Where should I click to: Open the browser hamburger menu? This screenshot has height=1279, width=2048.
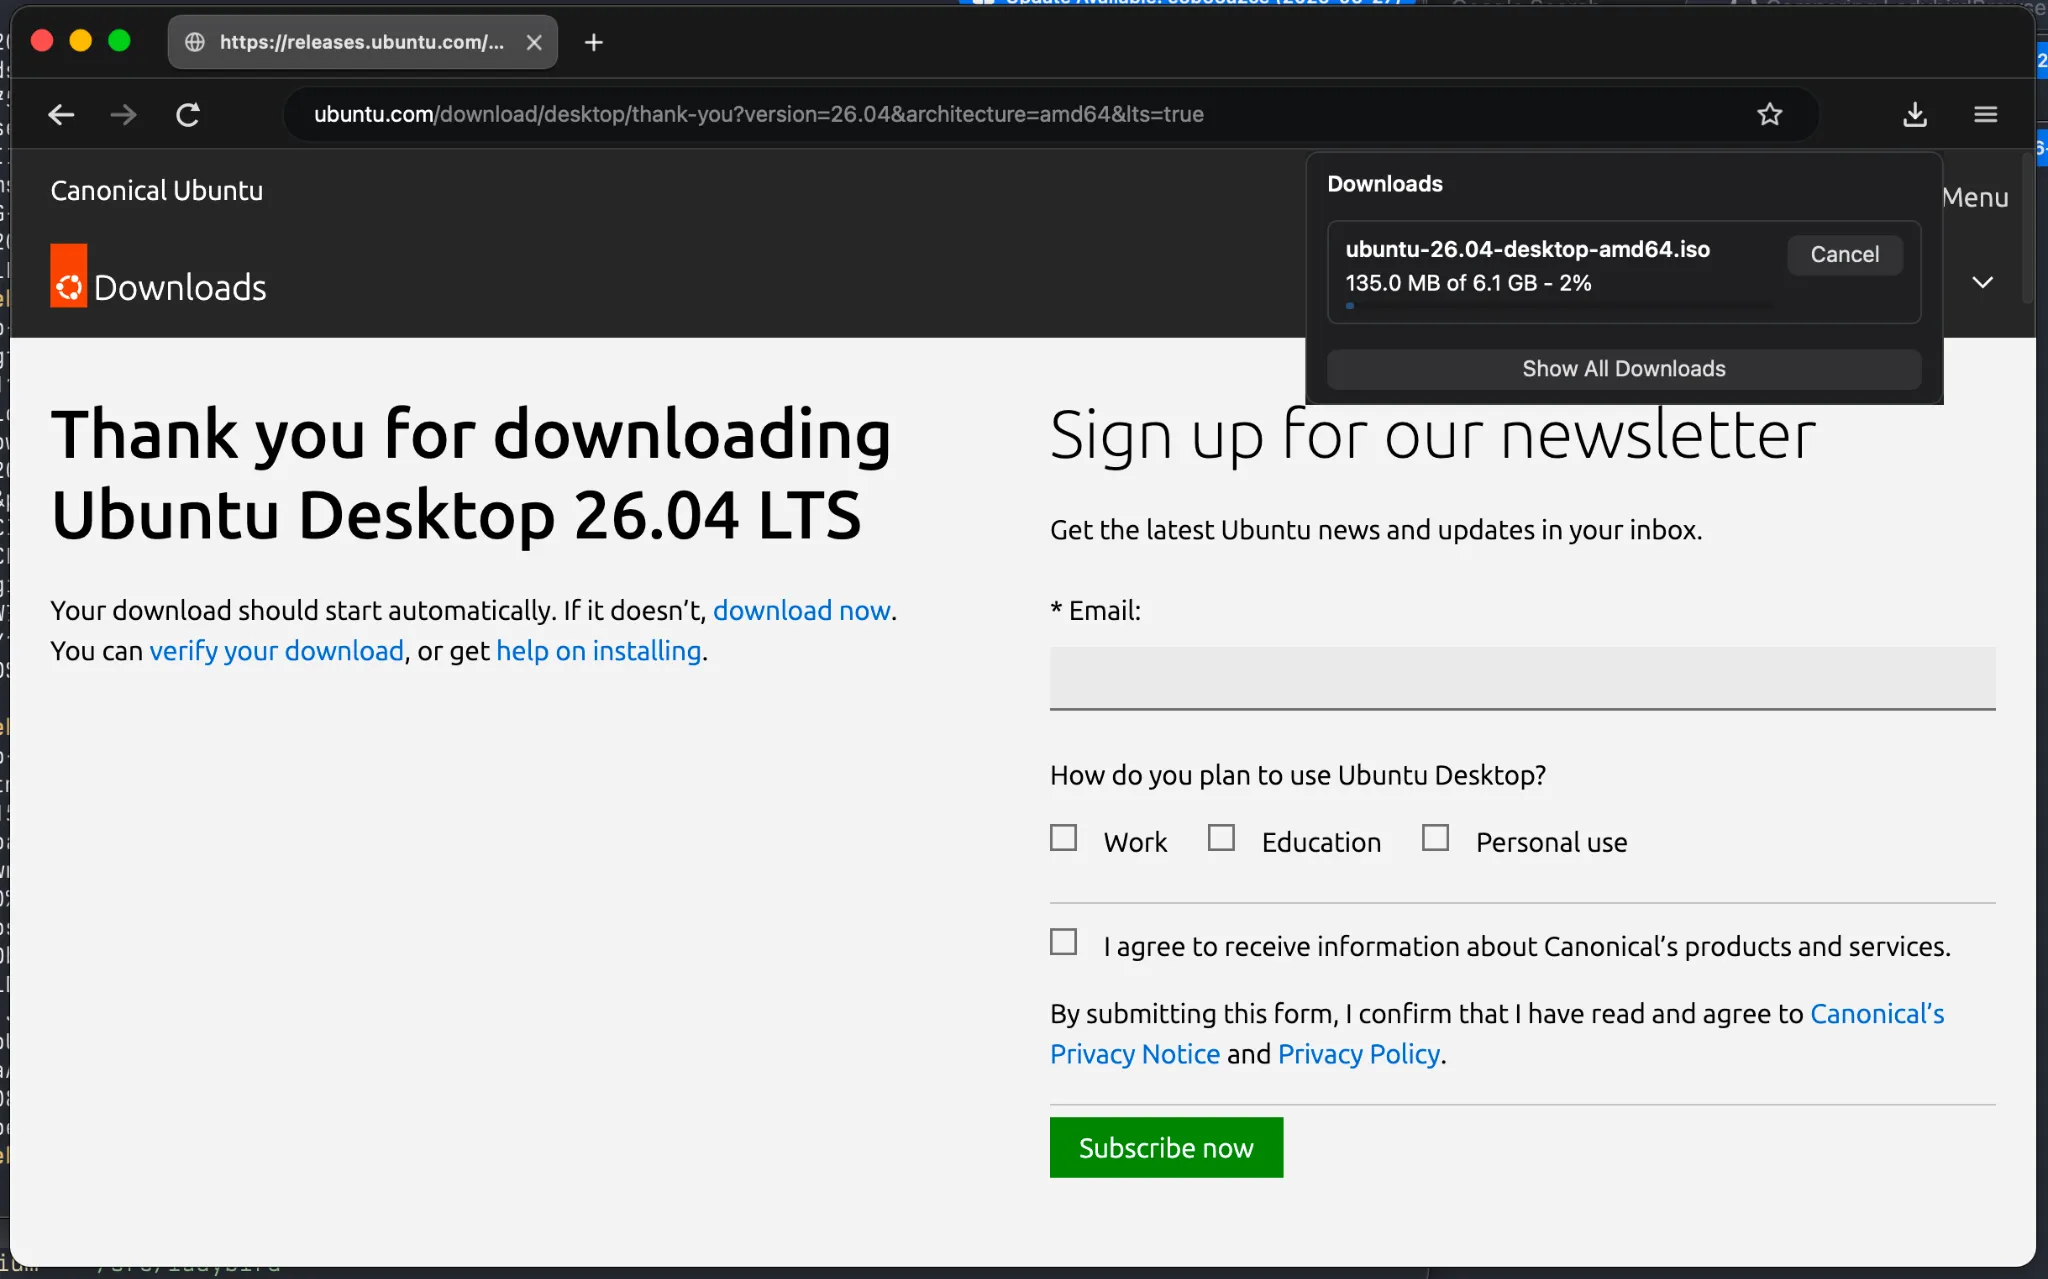pyautogui.click(x=1985, y=114)
